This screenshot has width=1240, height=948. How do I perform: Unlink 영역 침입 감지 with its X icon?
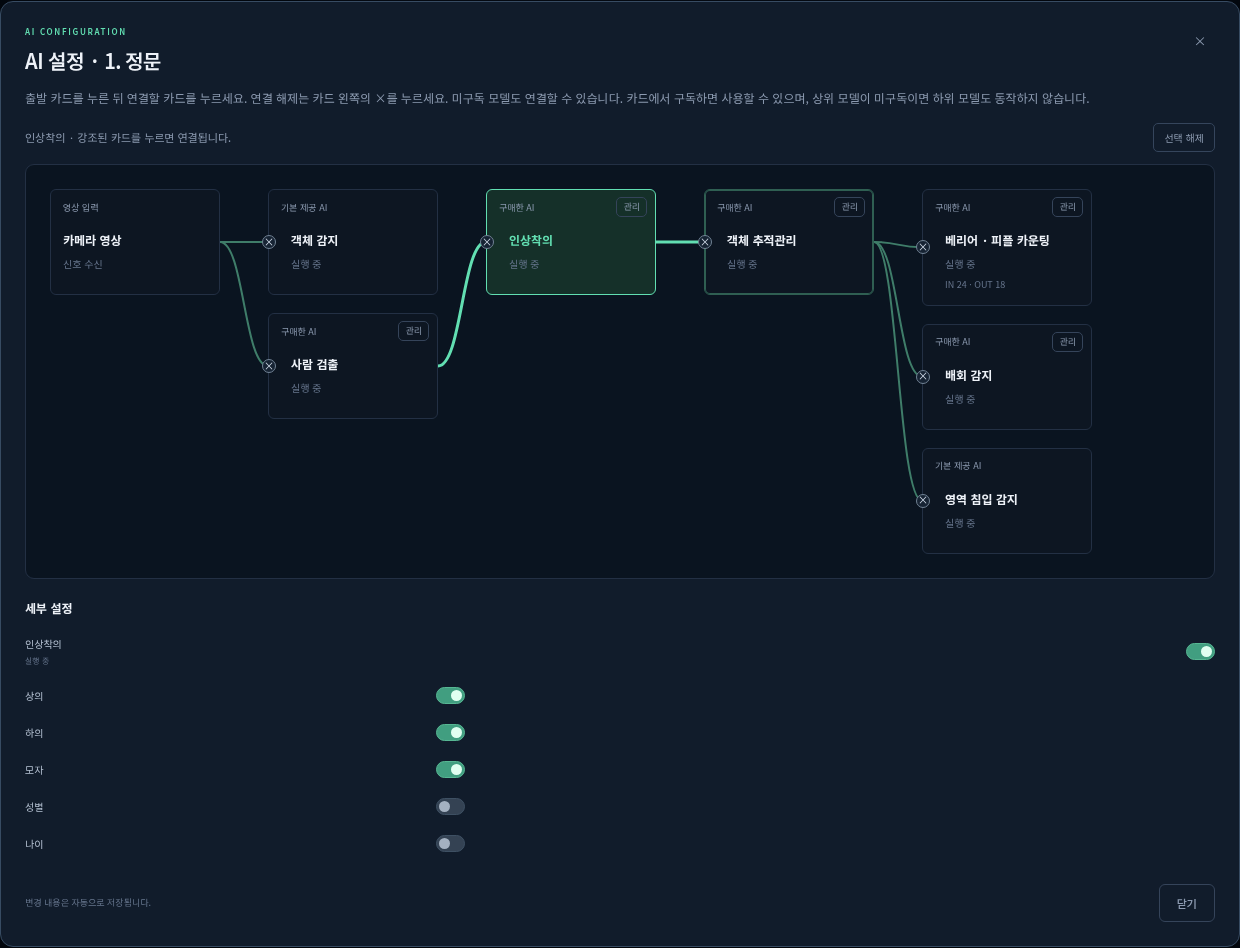click(923, 501)
